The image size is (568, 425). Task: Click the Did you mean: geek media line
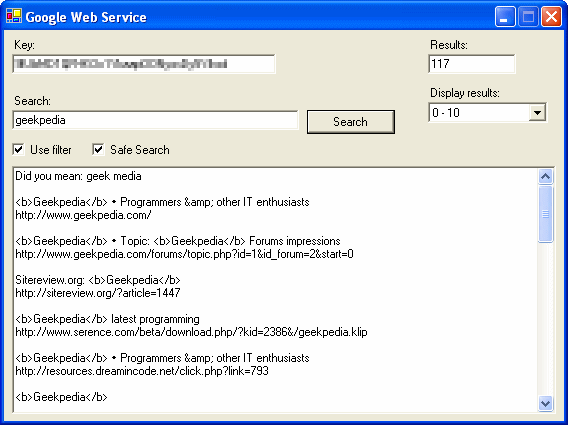[x=78, y=176]
